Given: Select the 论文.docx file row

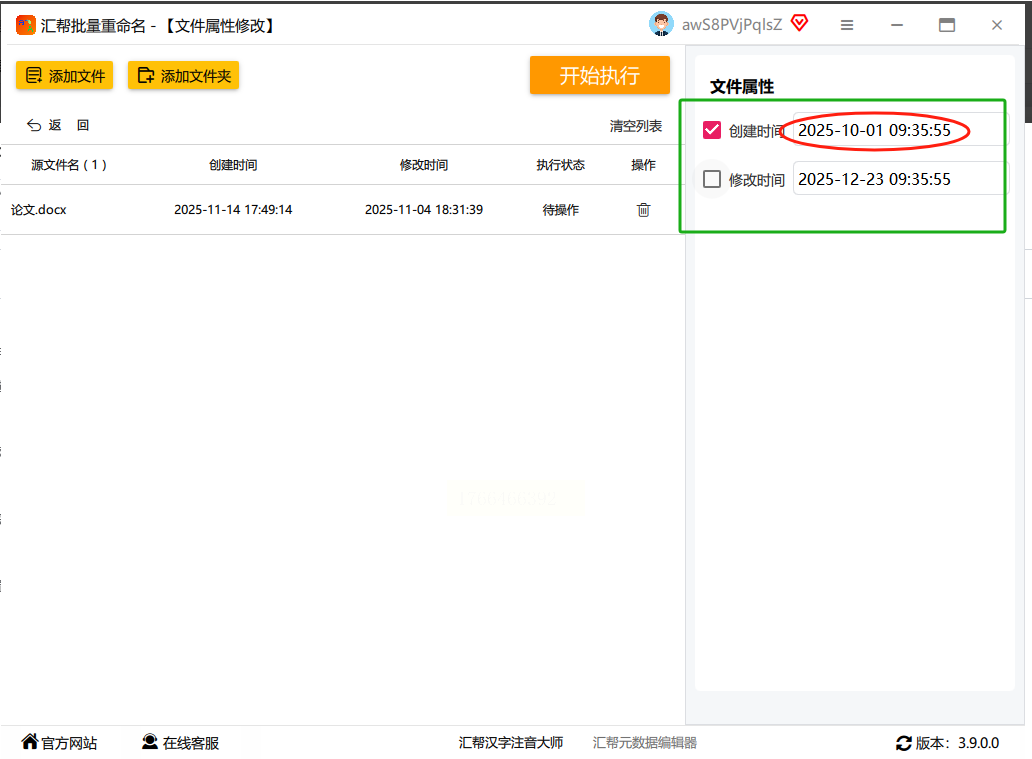Looking at the screenshot, I should tap(300, 210).
